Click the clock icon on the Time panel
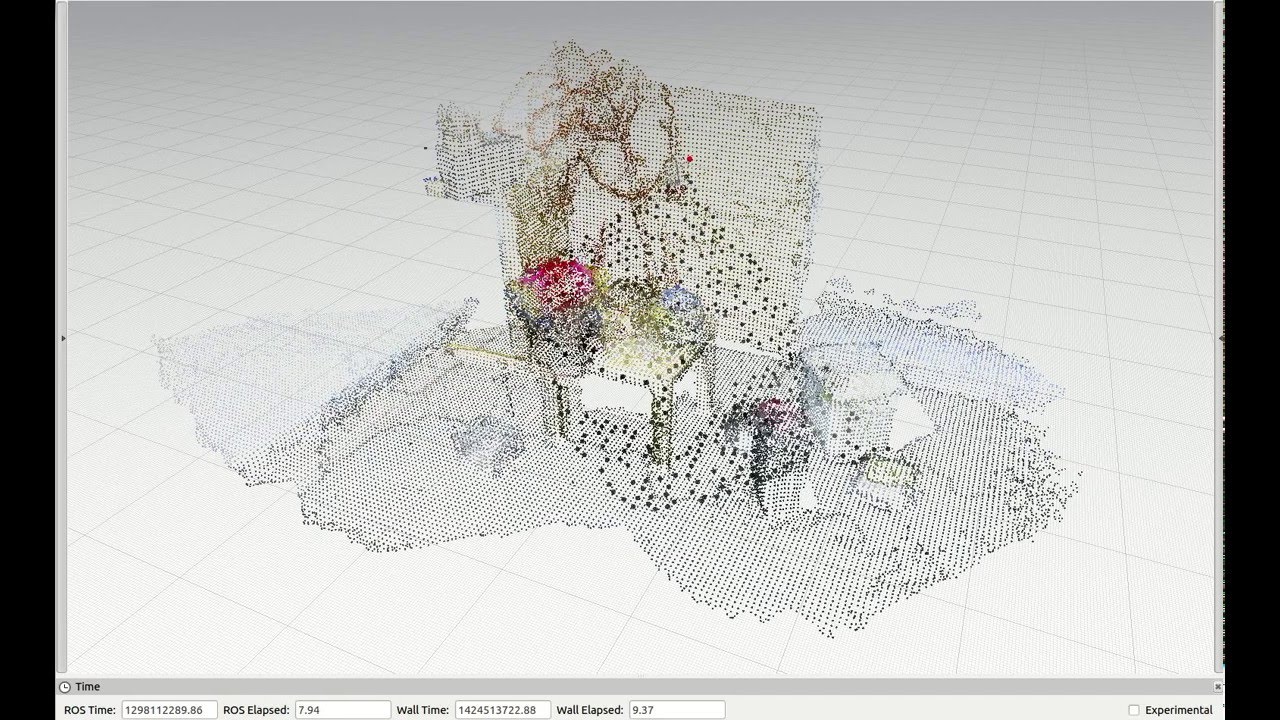 [x=63, y=687]
